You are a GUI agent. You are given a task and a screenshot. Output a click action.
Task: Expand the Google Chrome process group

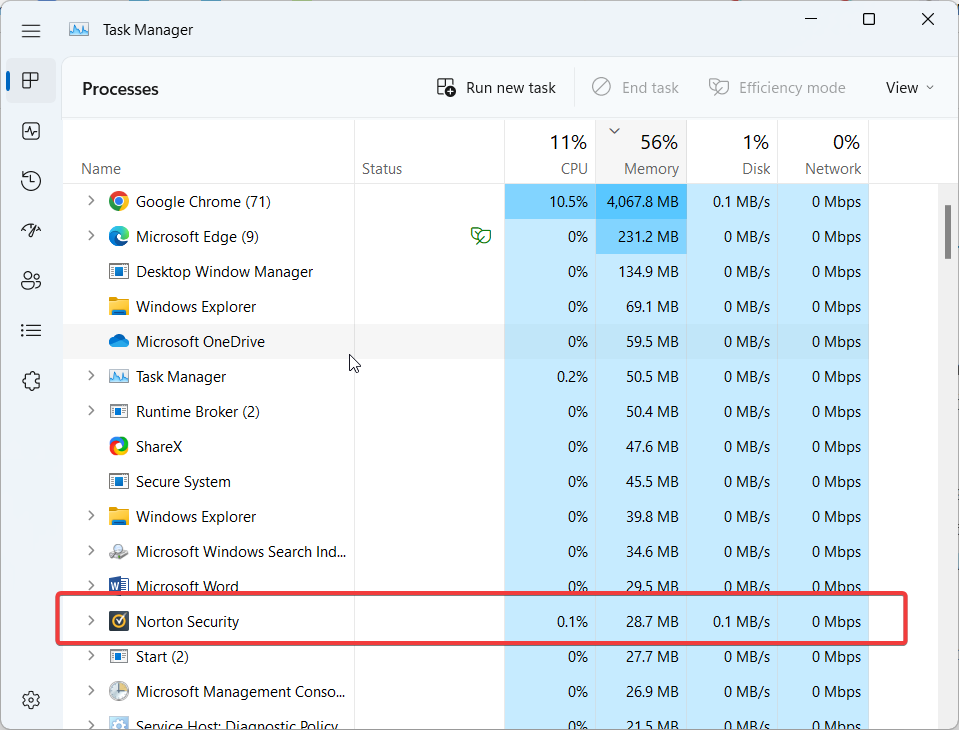click(x=91, y=201)
